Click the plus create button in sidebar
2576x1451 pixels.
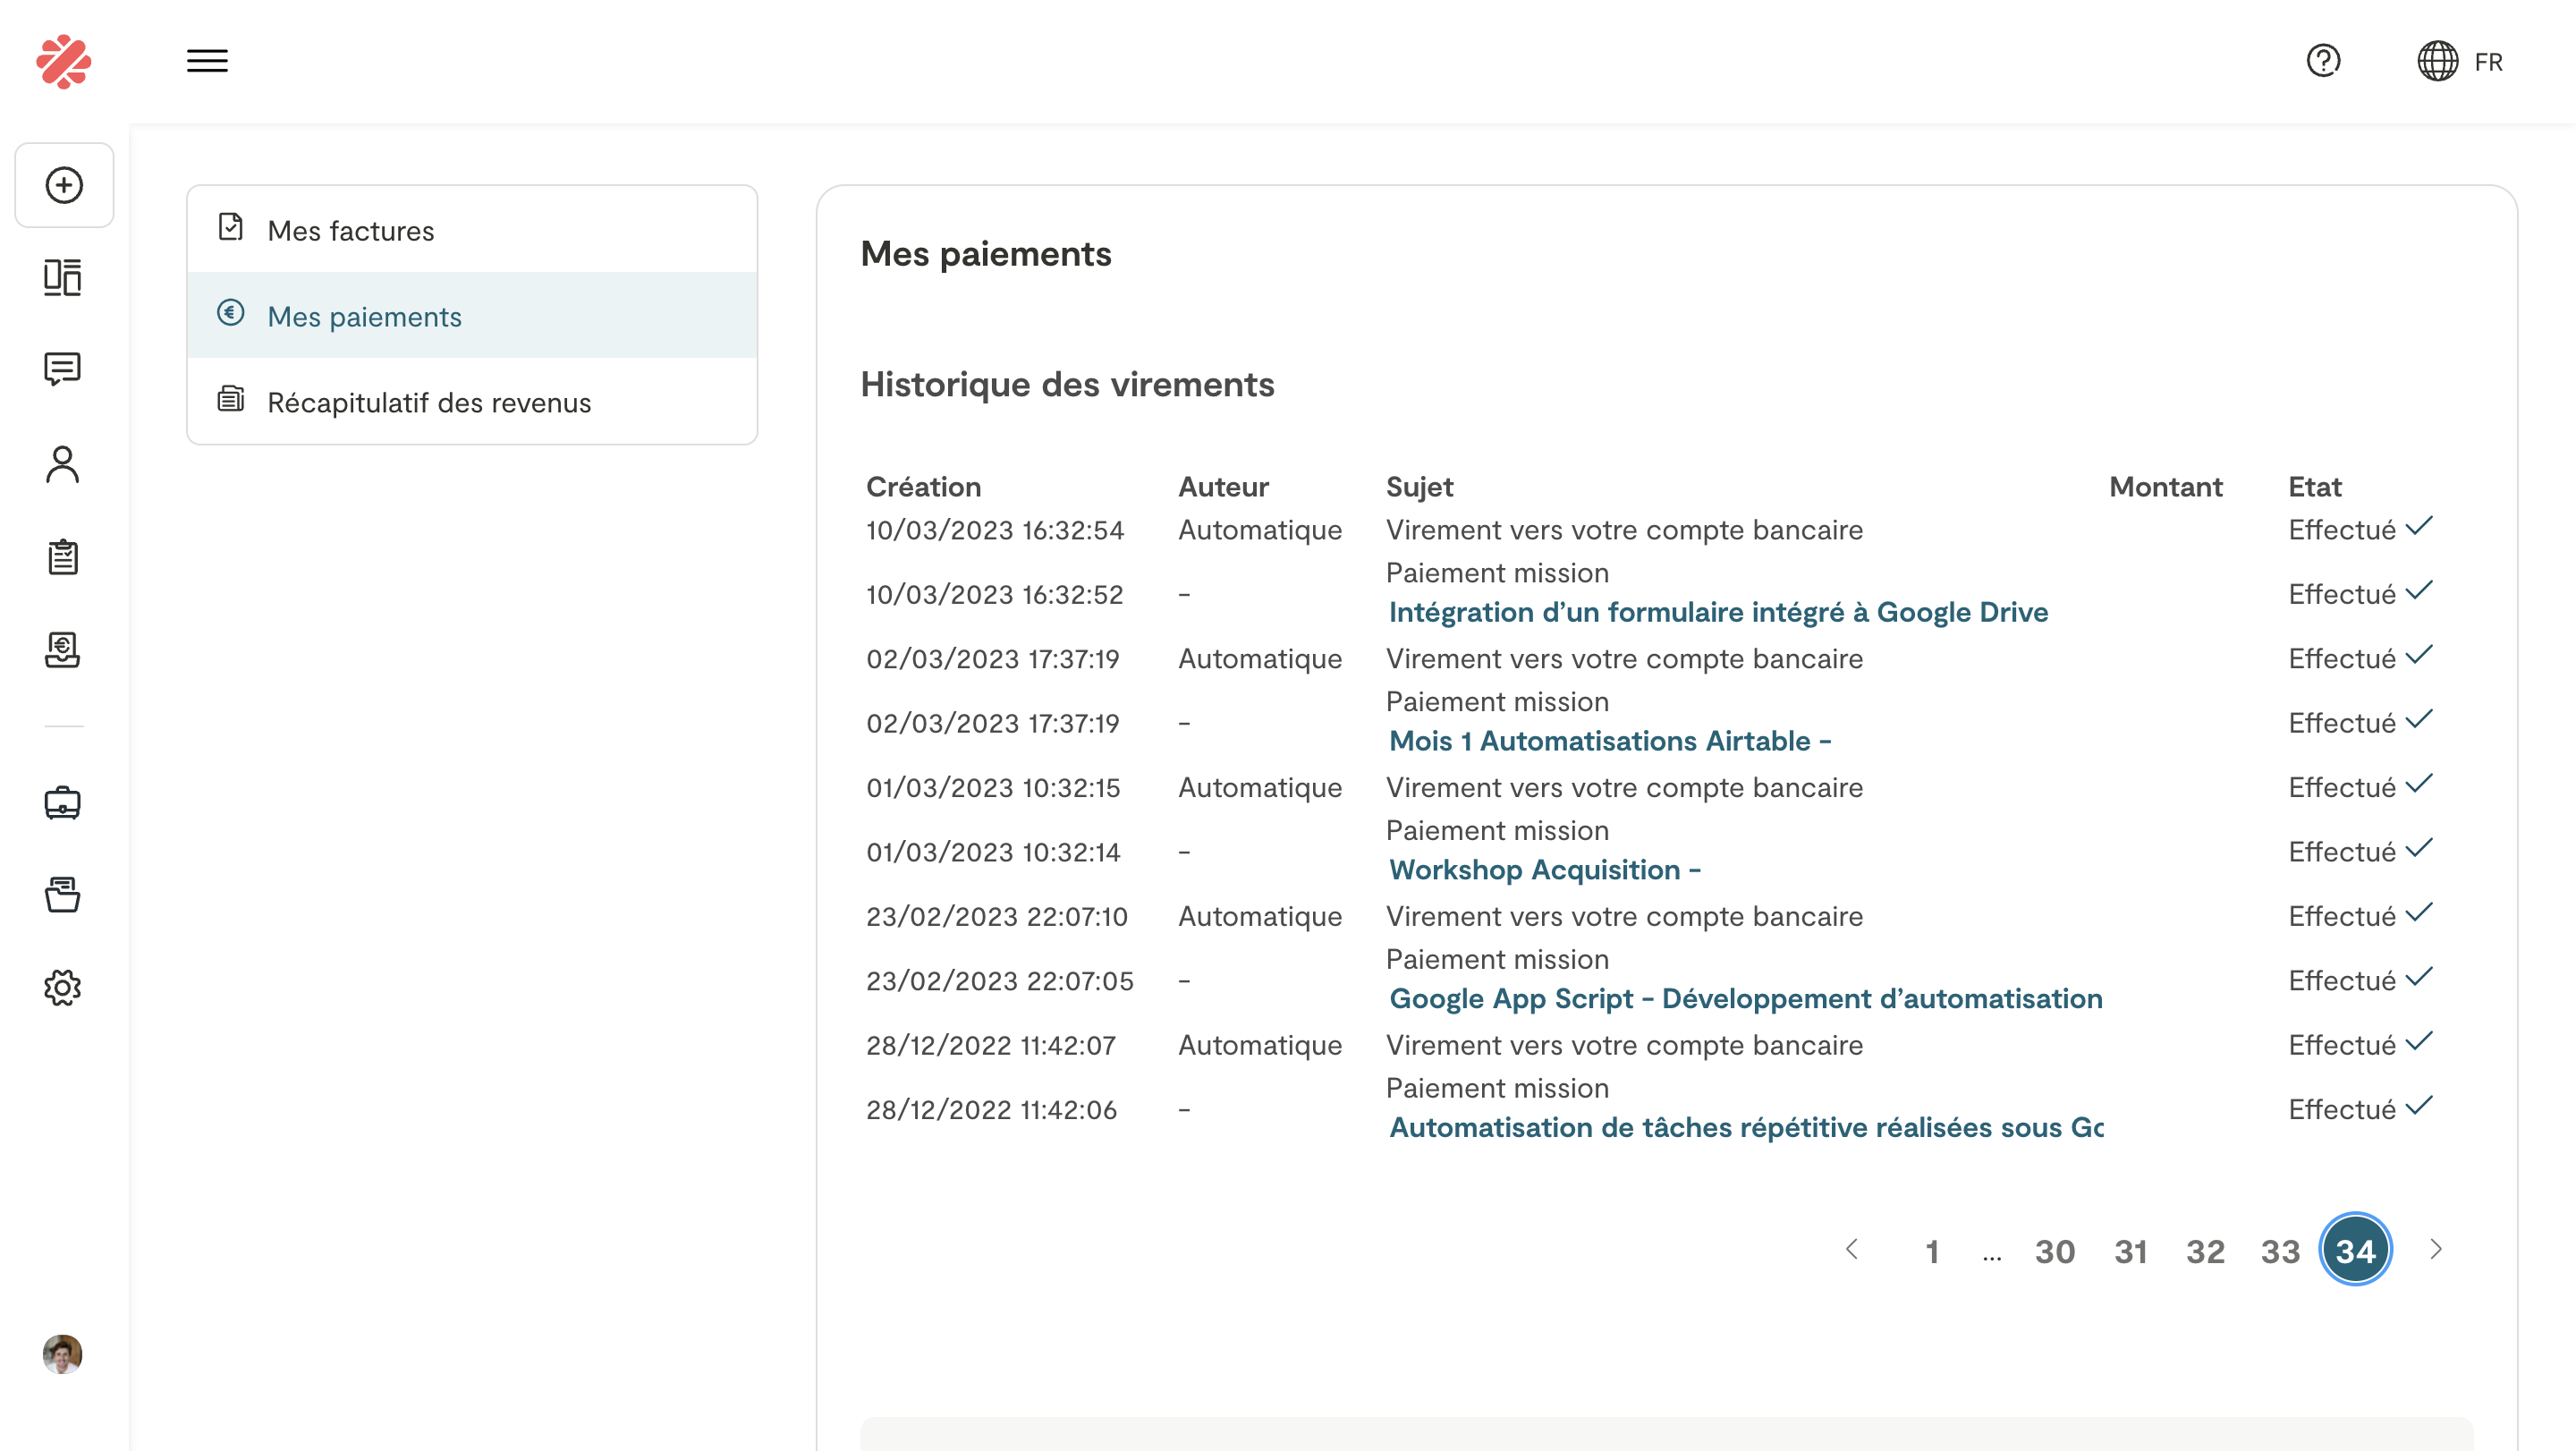point(64,185)
